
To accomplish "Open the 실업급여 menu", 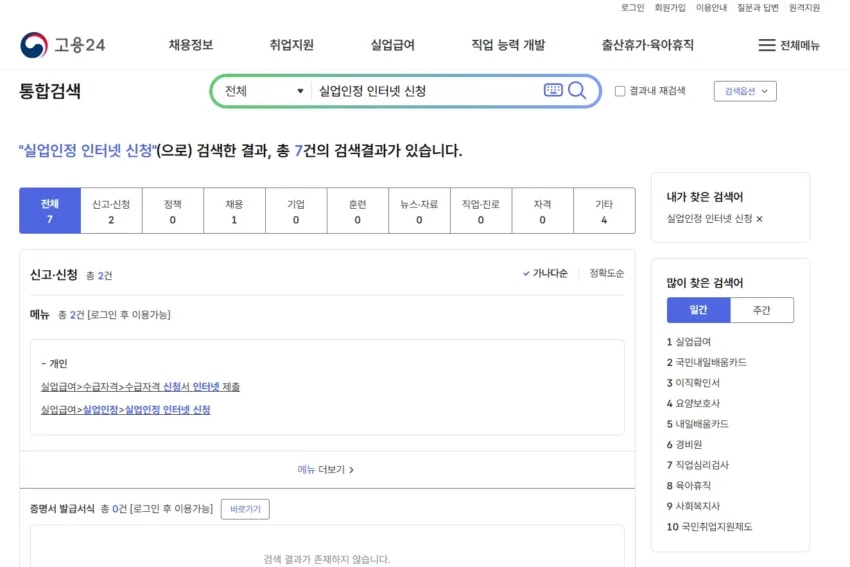I will [392, 45].
